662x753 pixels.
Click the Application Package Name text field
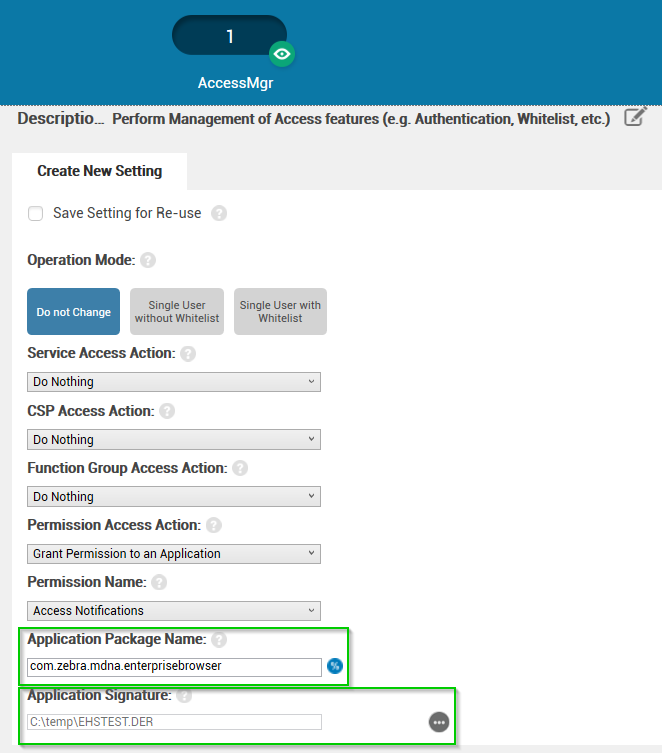click(x=174, y=666)
